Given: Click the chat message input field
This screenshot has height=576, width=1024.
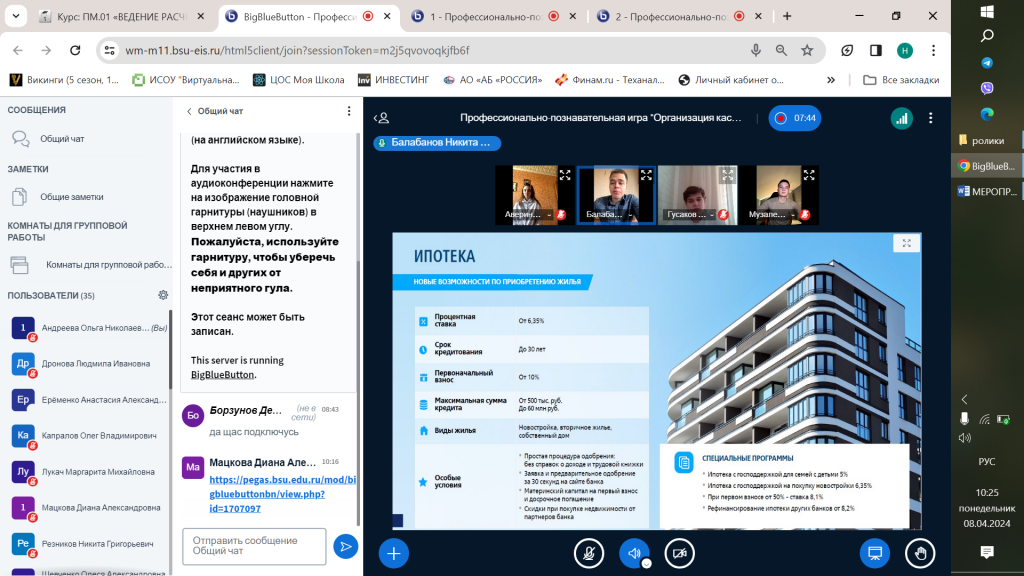Looking at the screenshot, I should click(254, 546).
